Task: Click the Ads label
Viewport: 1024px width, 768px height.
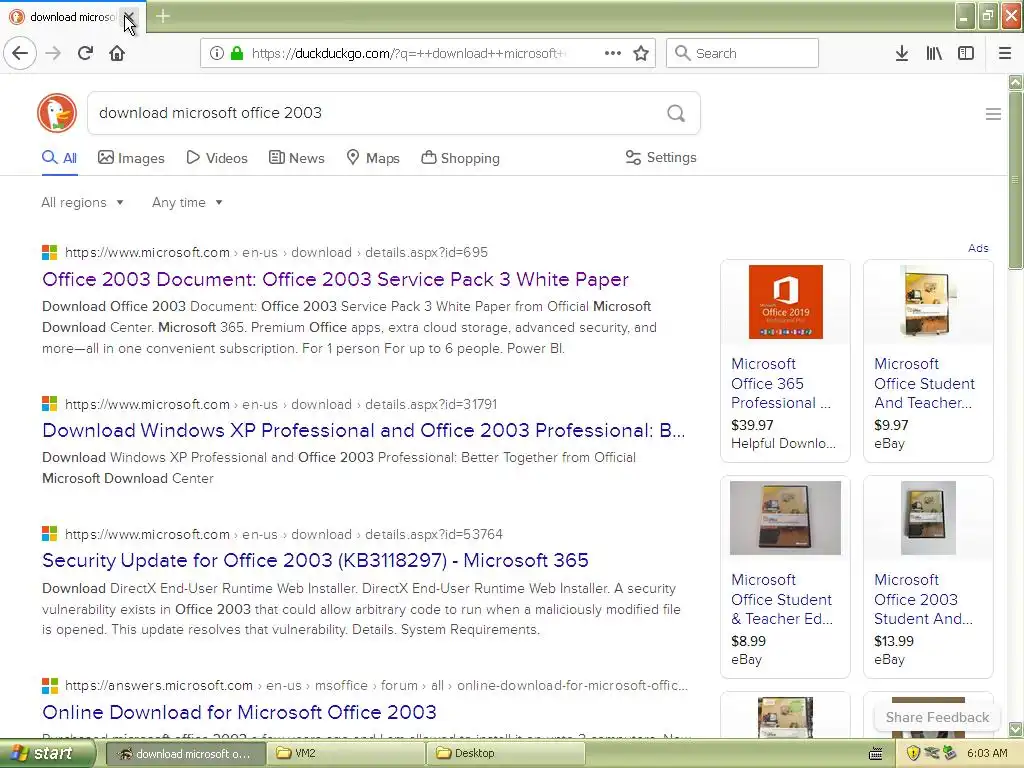Action: [978, 248]
